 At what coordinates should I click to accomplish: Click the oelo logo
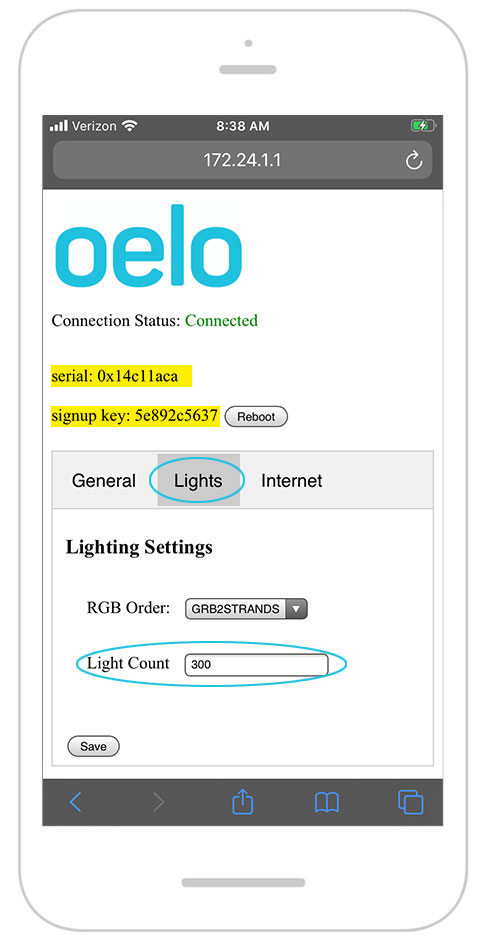click(149, 246)
